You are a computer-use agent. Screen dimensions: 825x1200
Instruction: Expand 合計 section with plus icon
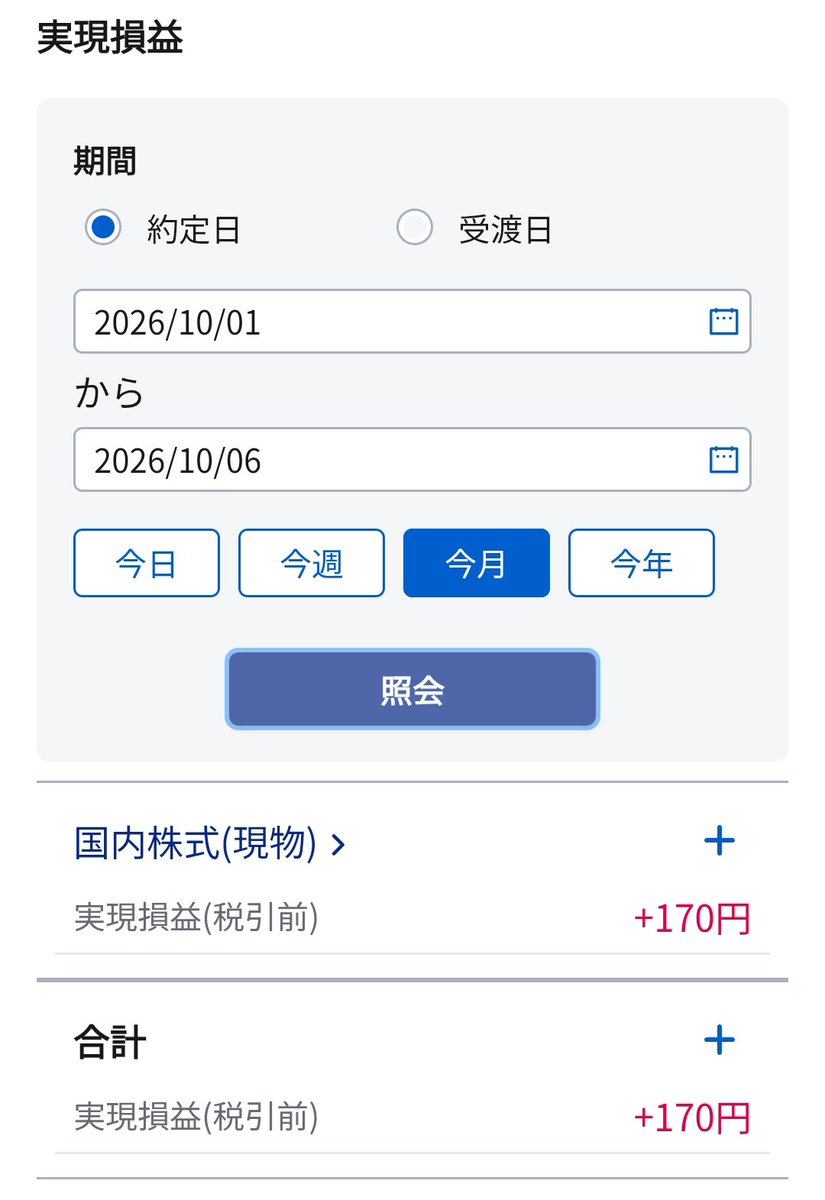pos(719,1041)
